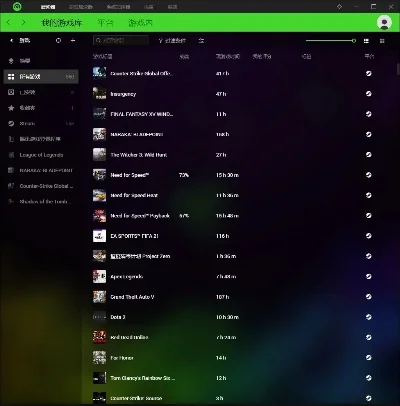Viewport: 400px width, 406px height.
Task: Select the fifth tab in the top title bar
Action: 172,7
